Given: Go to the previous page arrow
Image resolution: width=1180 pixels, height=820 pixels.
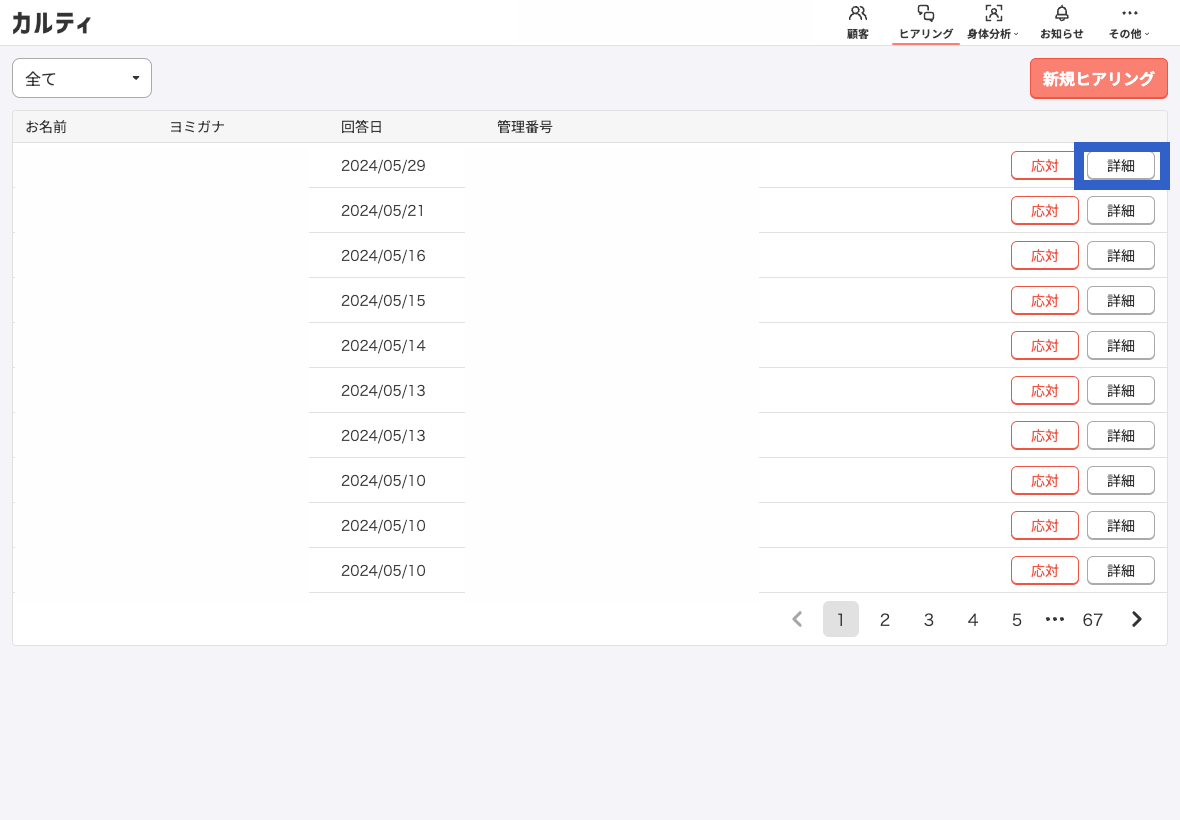Looking at the screenshot, I should point(798,619).
